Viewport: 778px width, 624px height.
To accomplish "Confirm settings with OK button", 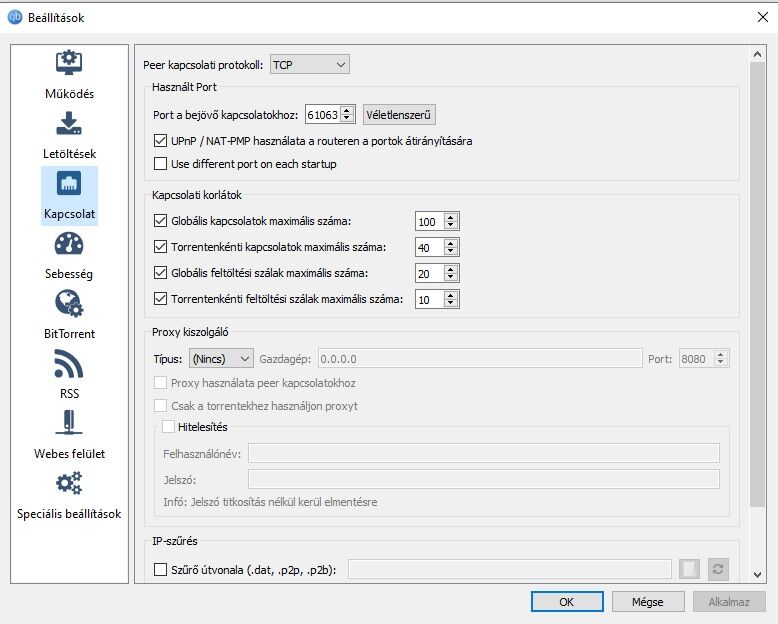I will (x=567, y=602).
